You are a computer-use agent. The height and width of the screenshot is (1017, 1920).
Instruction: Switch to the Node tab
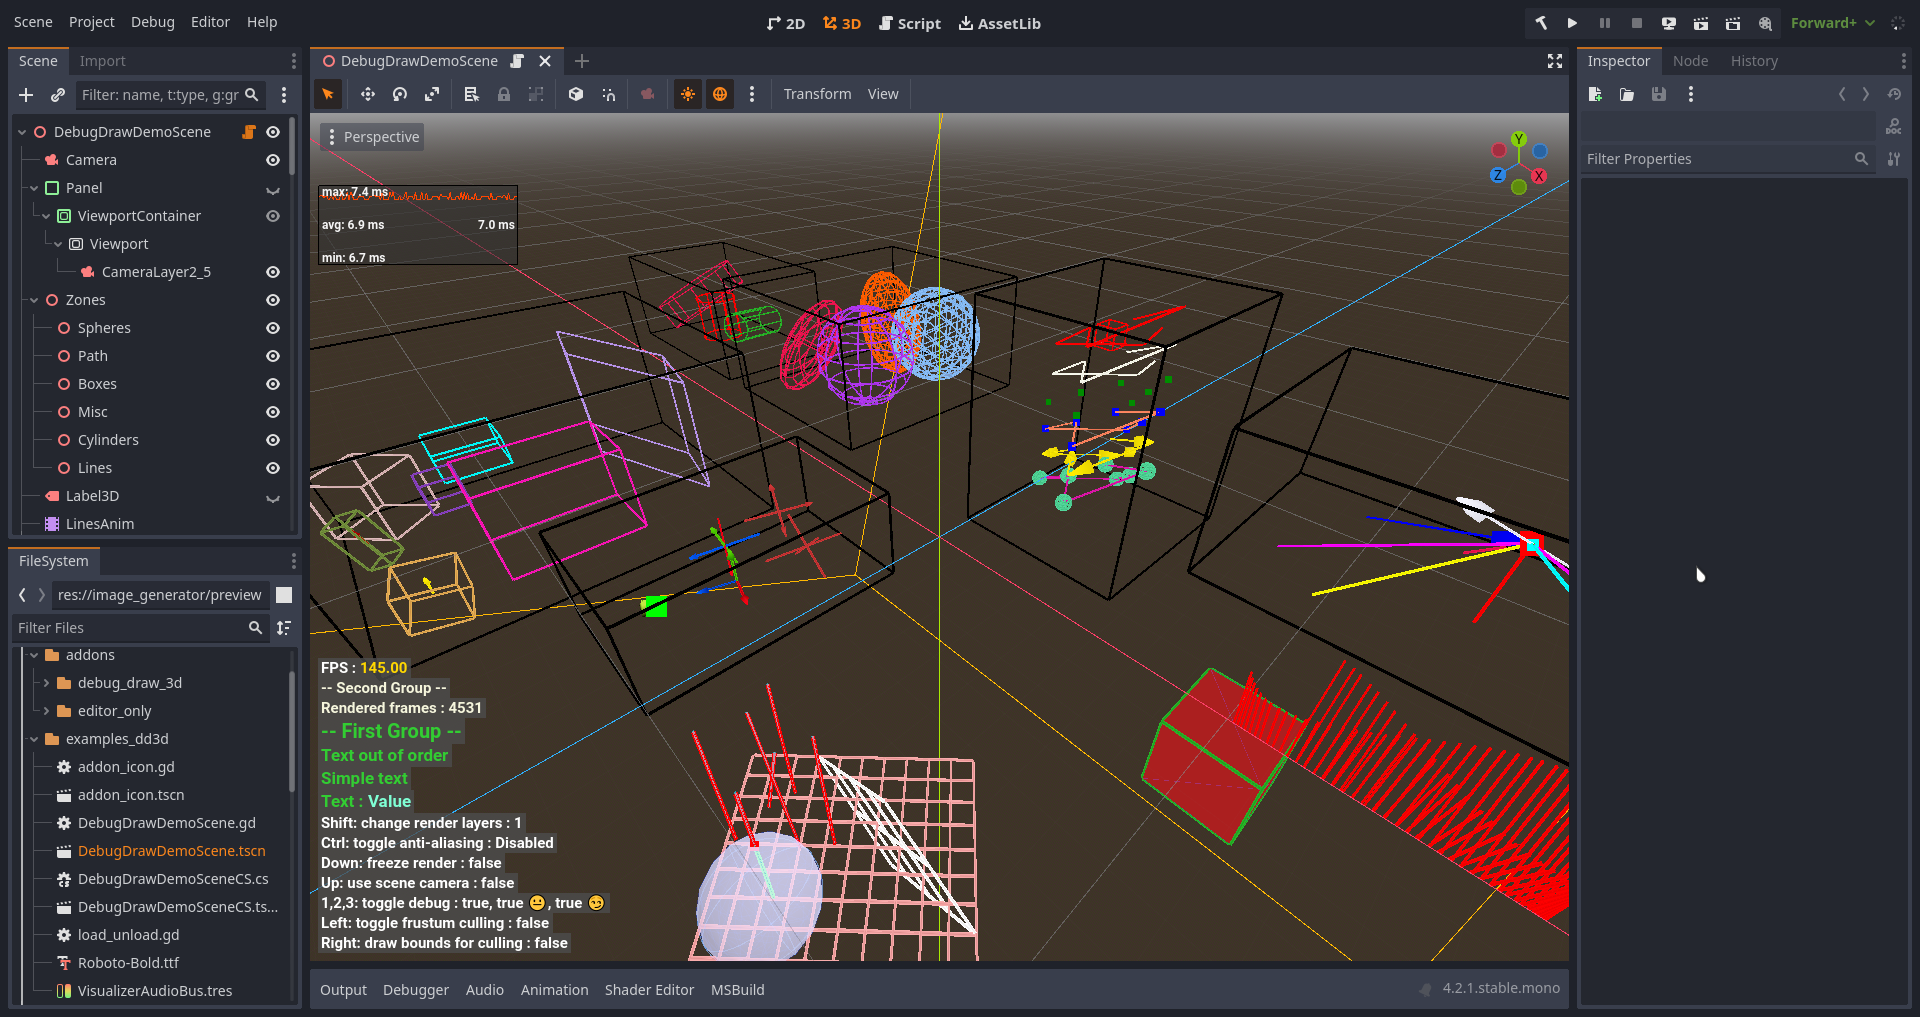(1690, 61)
